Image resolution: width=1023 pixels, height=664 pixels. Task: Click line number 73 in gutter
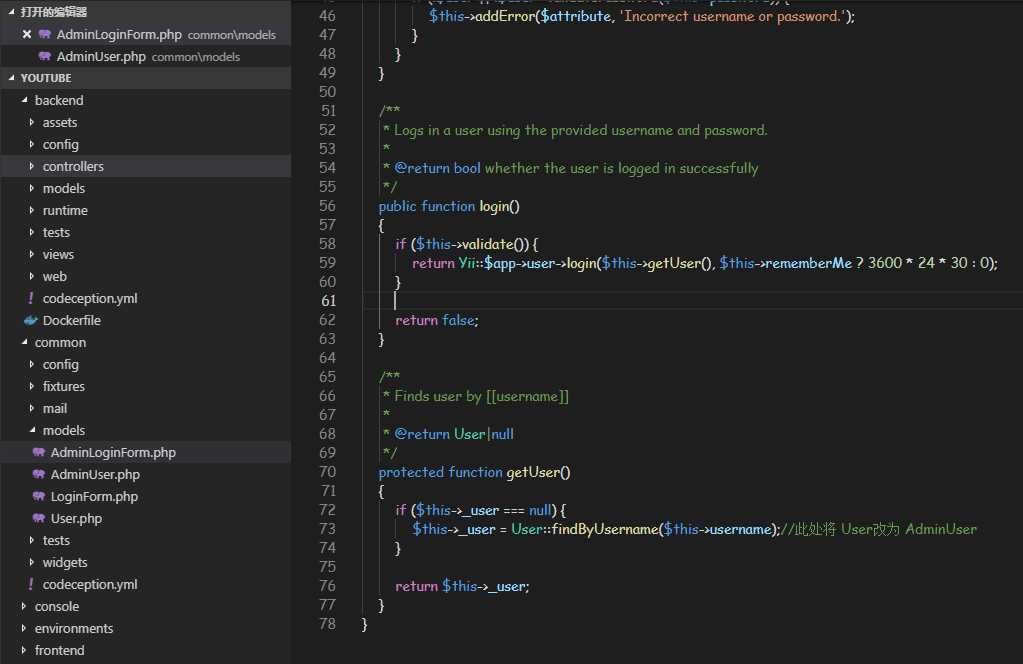[328, 529]
